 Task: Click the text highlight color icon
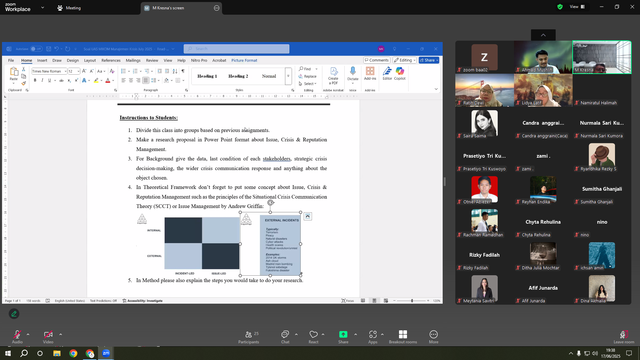(96, 81)
